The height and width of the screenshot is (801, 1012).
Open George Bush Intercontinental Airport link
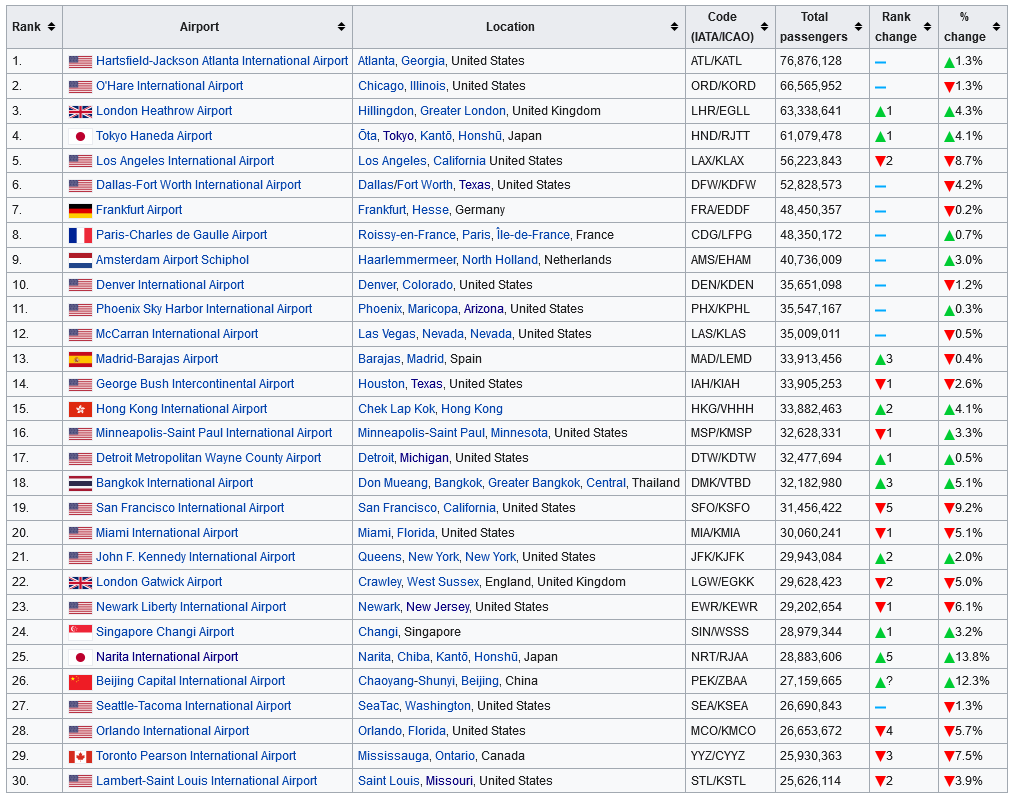pos(195,383)
